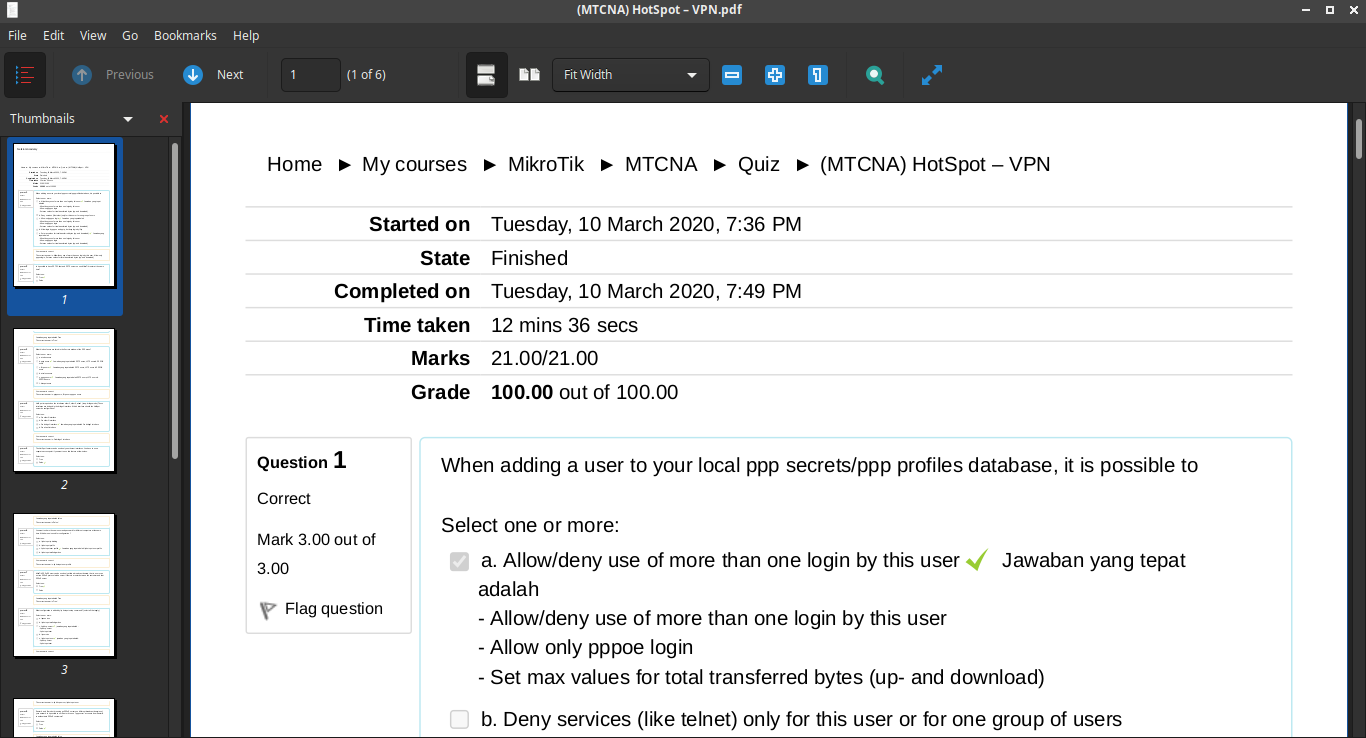The image size is (1366, 738).
Task: Select page 3 thumbnail
Action: (x=65, y=585)
